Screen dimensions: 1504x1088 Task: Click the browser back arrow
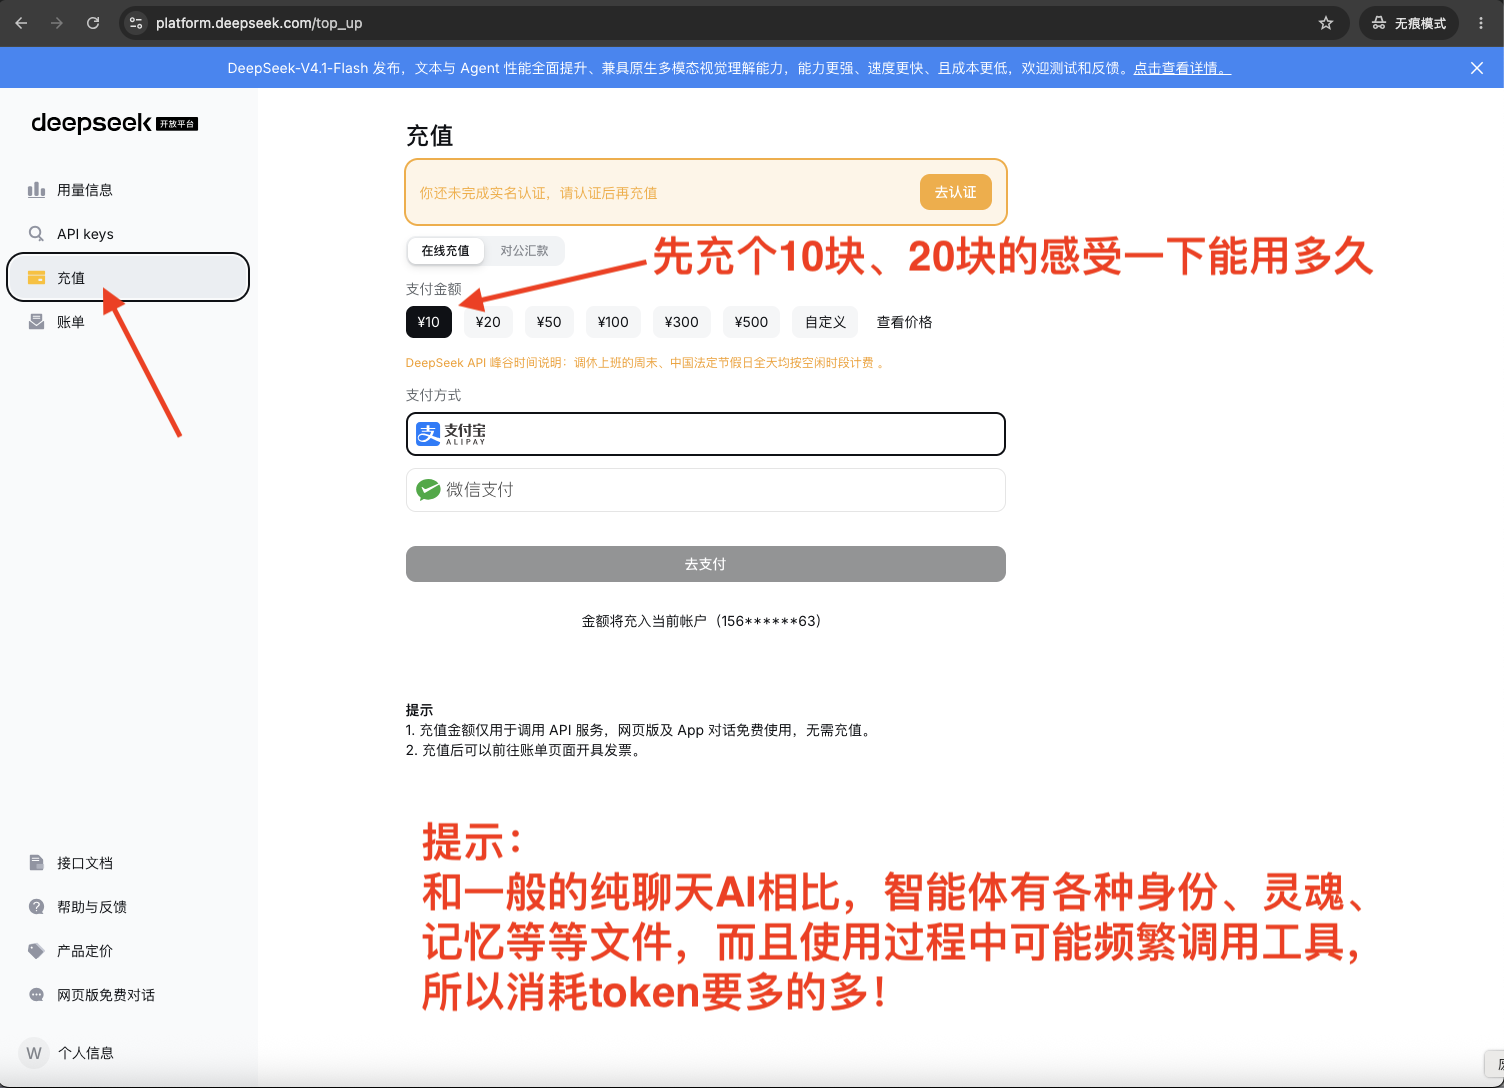(x=21, y=23)
